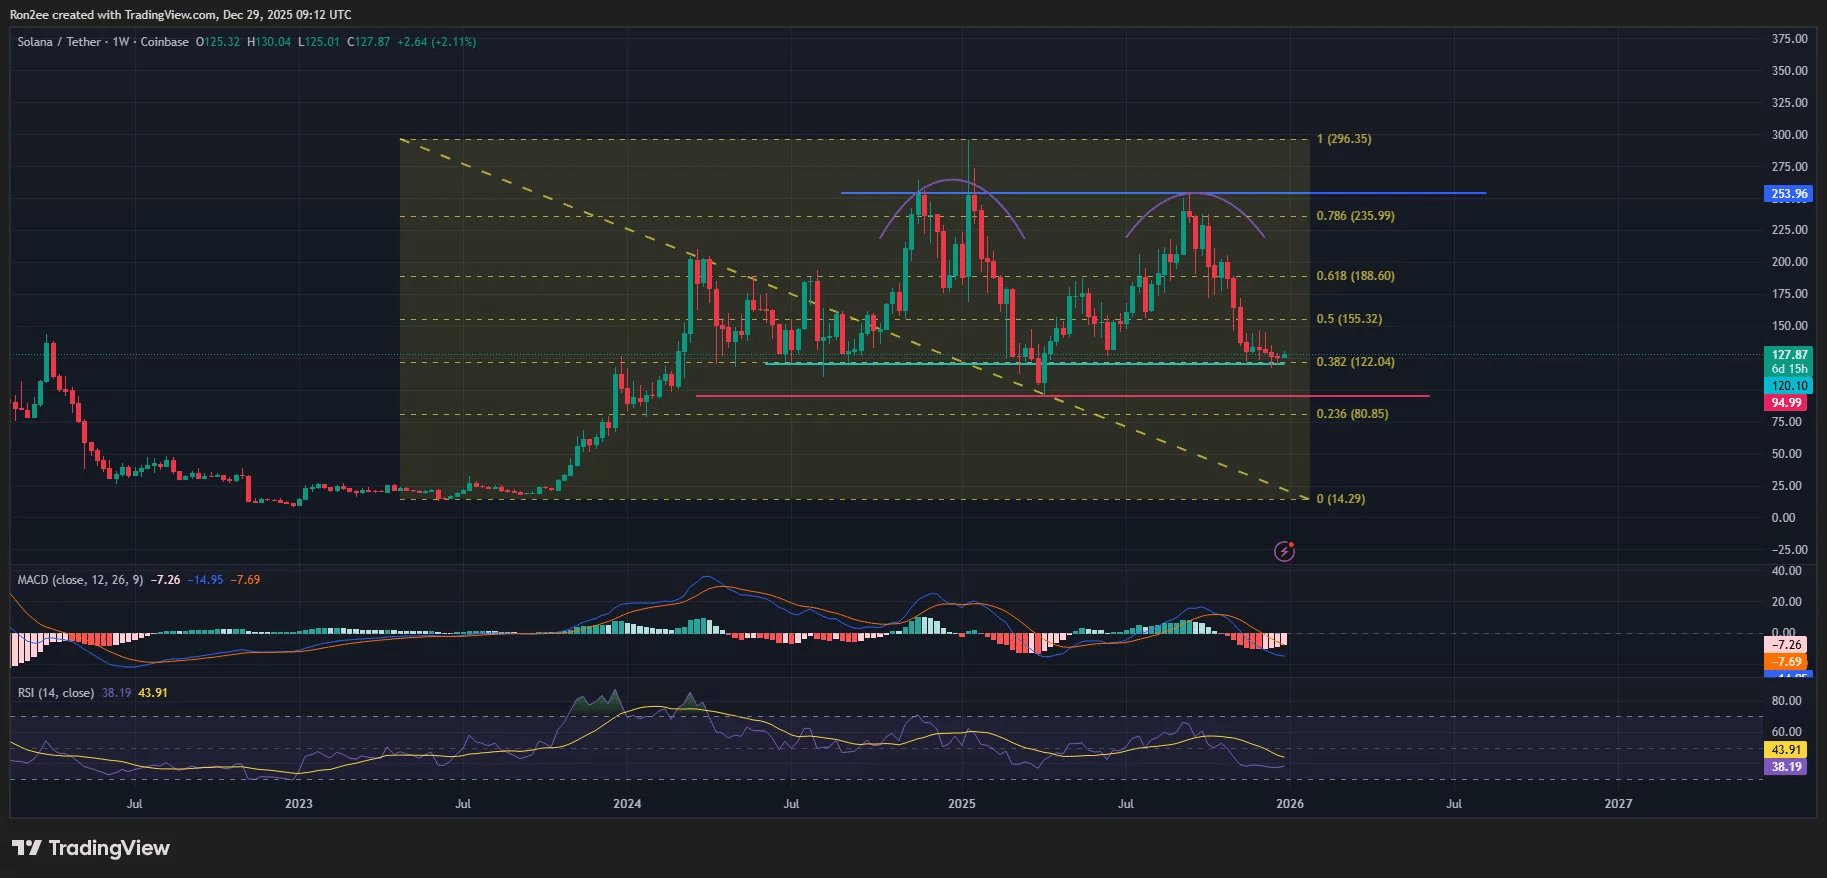Viewport: 1827px width, 878px height.
Task: Click the pink lightning bolt icon
Action: [1284, 551]
